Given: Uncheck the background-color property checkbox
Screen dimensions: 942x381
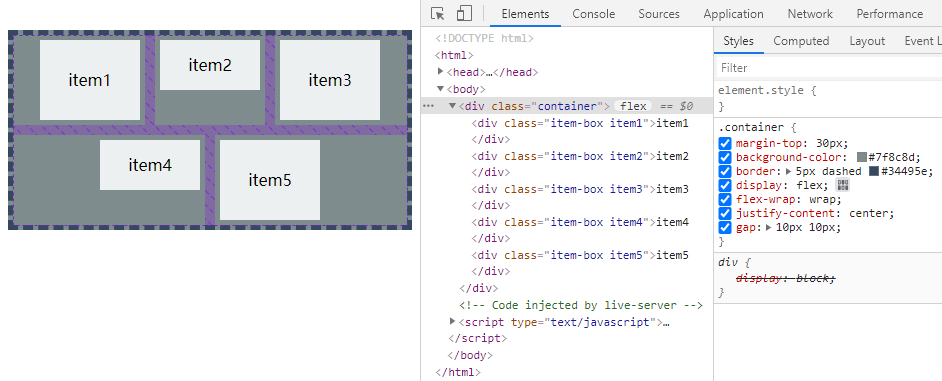Looking at the screenshot, I should coord(725,157).
